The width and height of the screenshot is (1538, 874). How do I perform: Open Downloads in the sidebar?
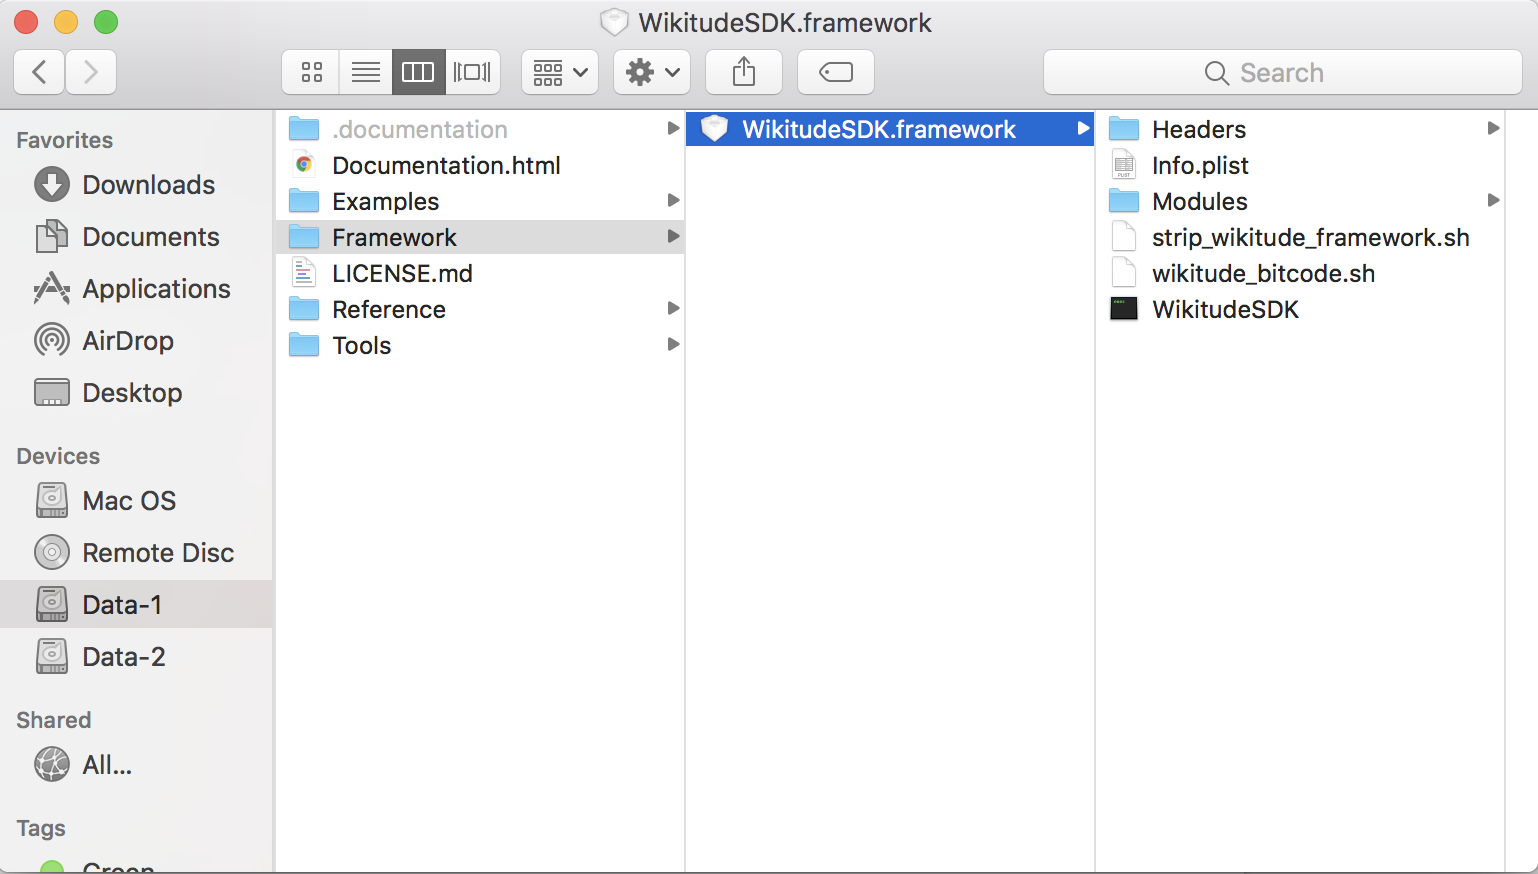click(x=148, y=185)
